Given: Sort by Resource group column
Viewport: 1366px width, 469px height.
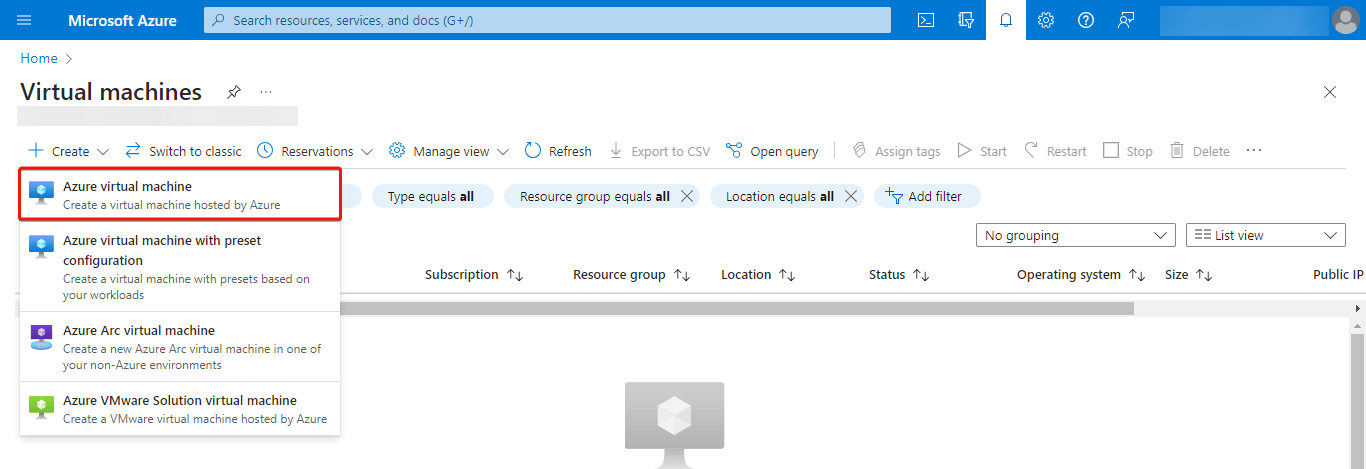Looking at the screenshot, I should coord(631,274).
